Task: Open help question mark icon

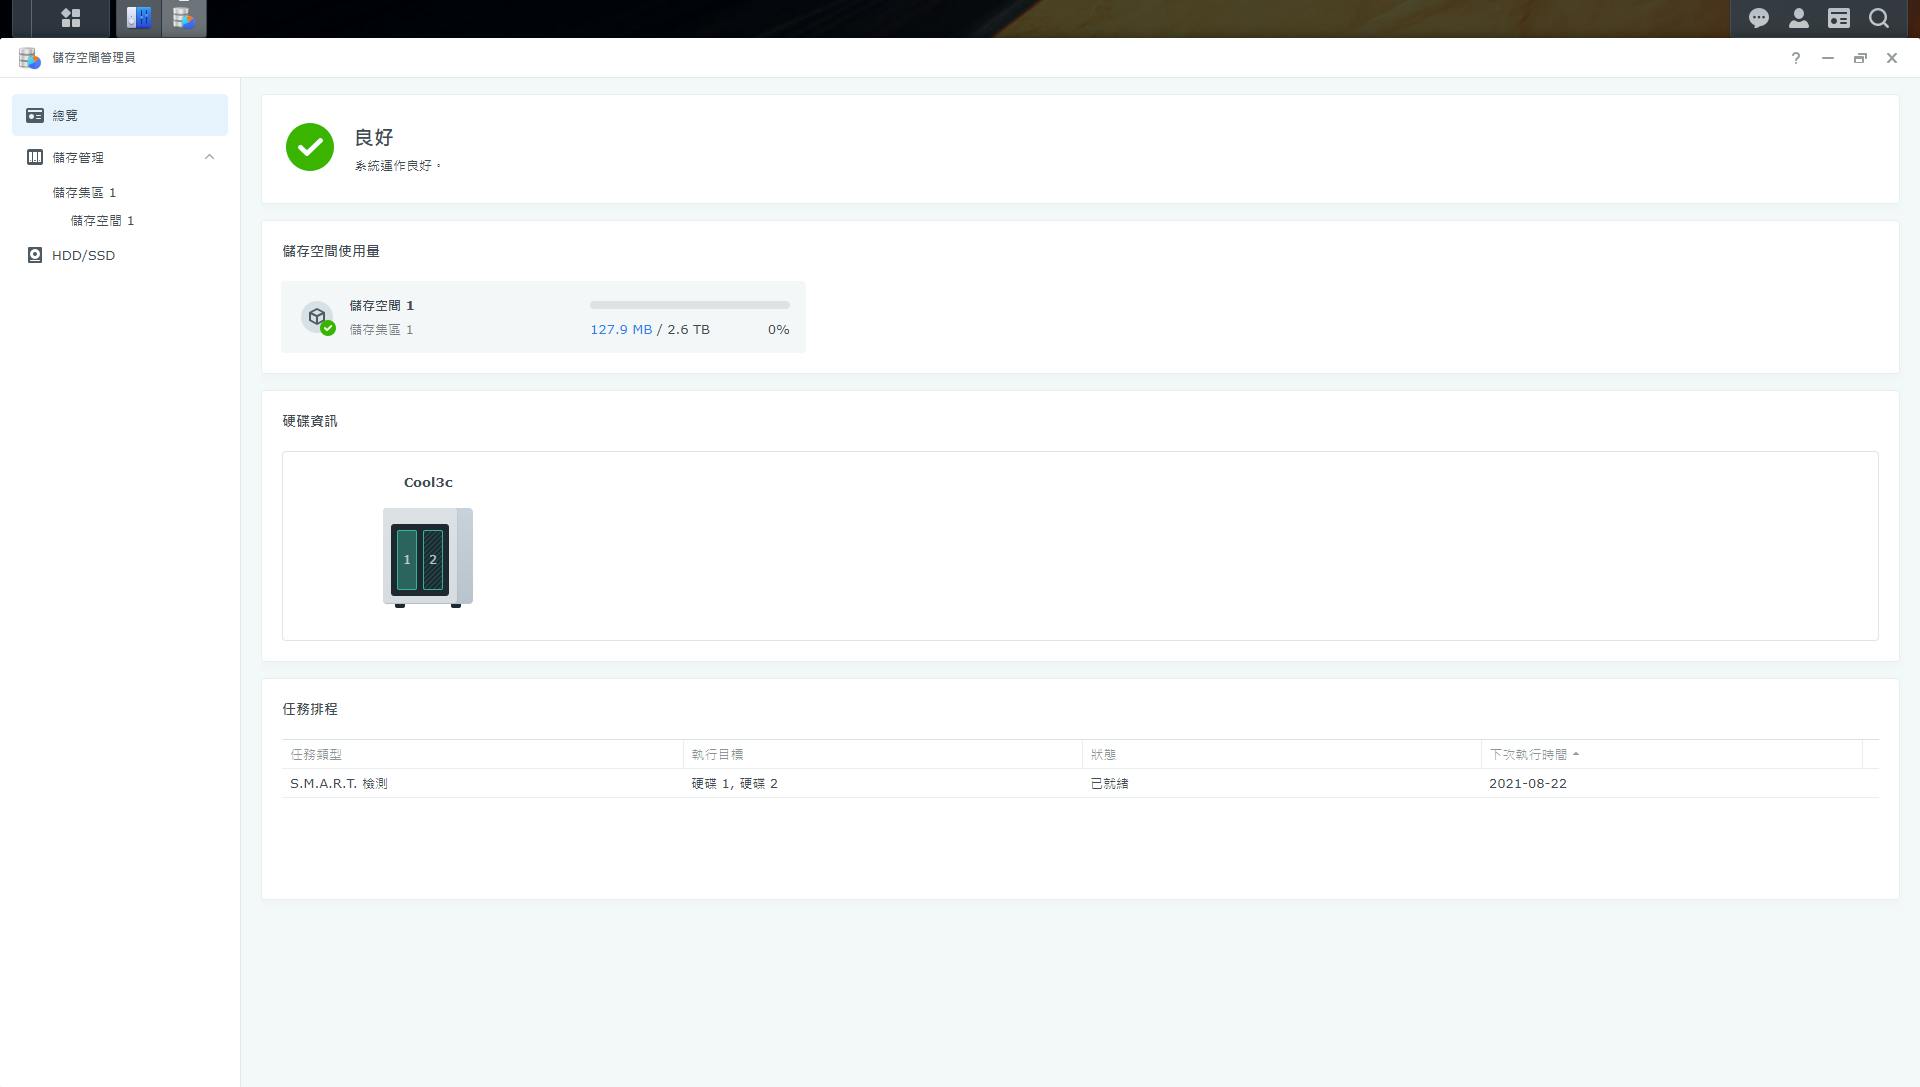Action: (x=1795, y=58)
